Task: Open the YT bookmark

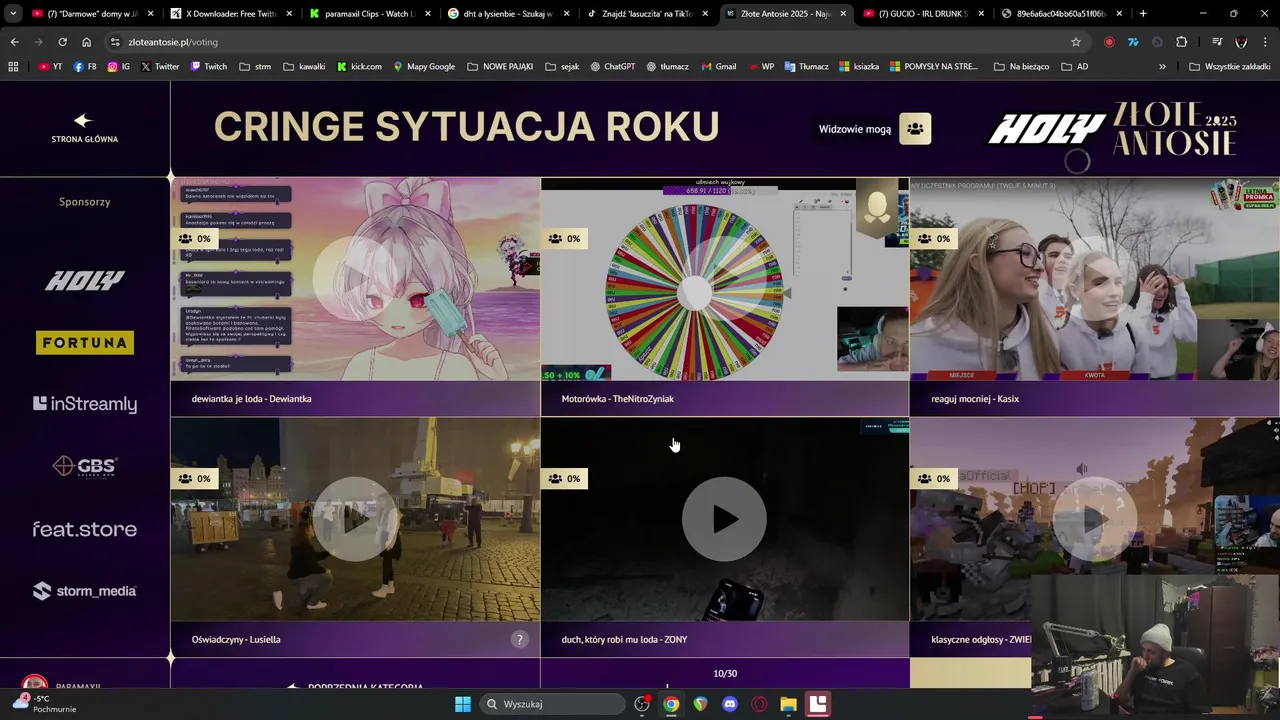Action: click(50, 67)
